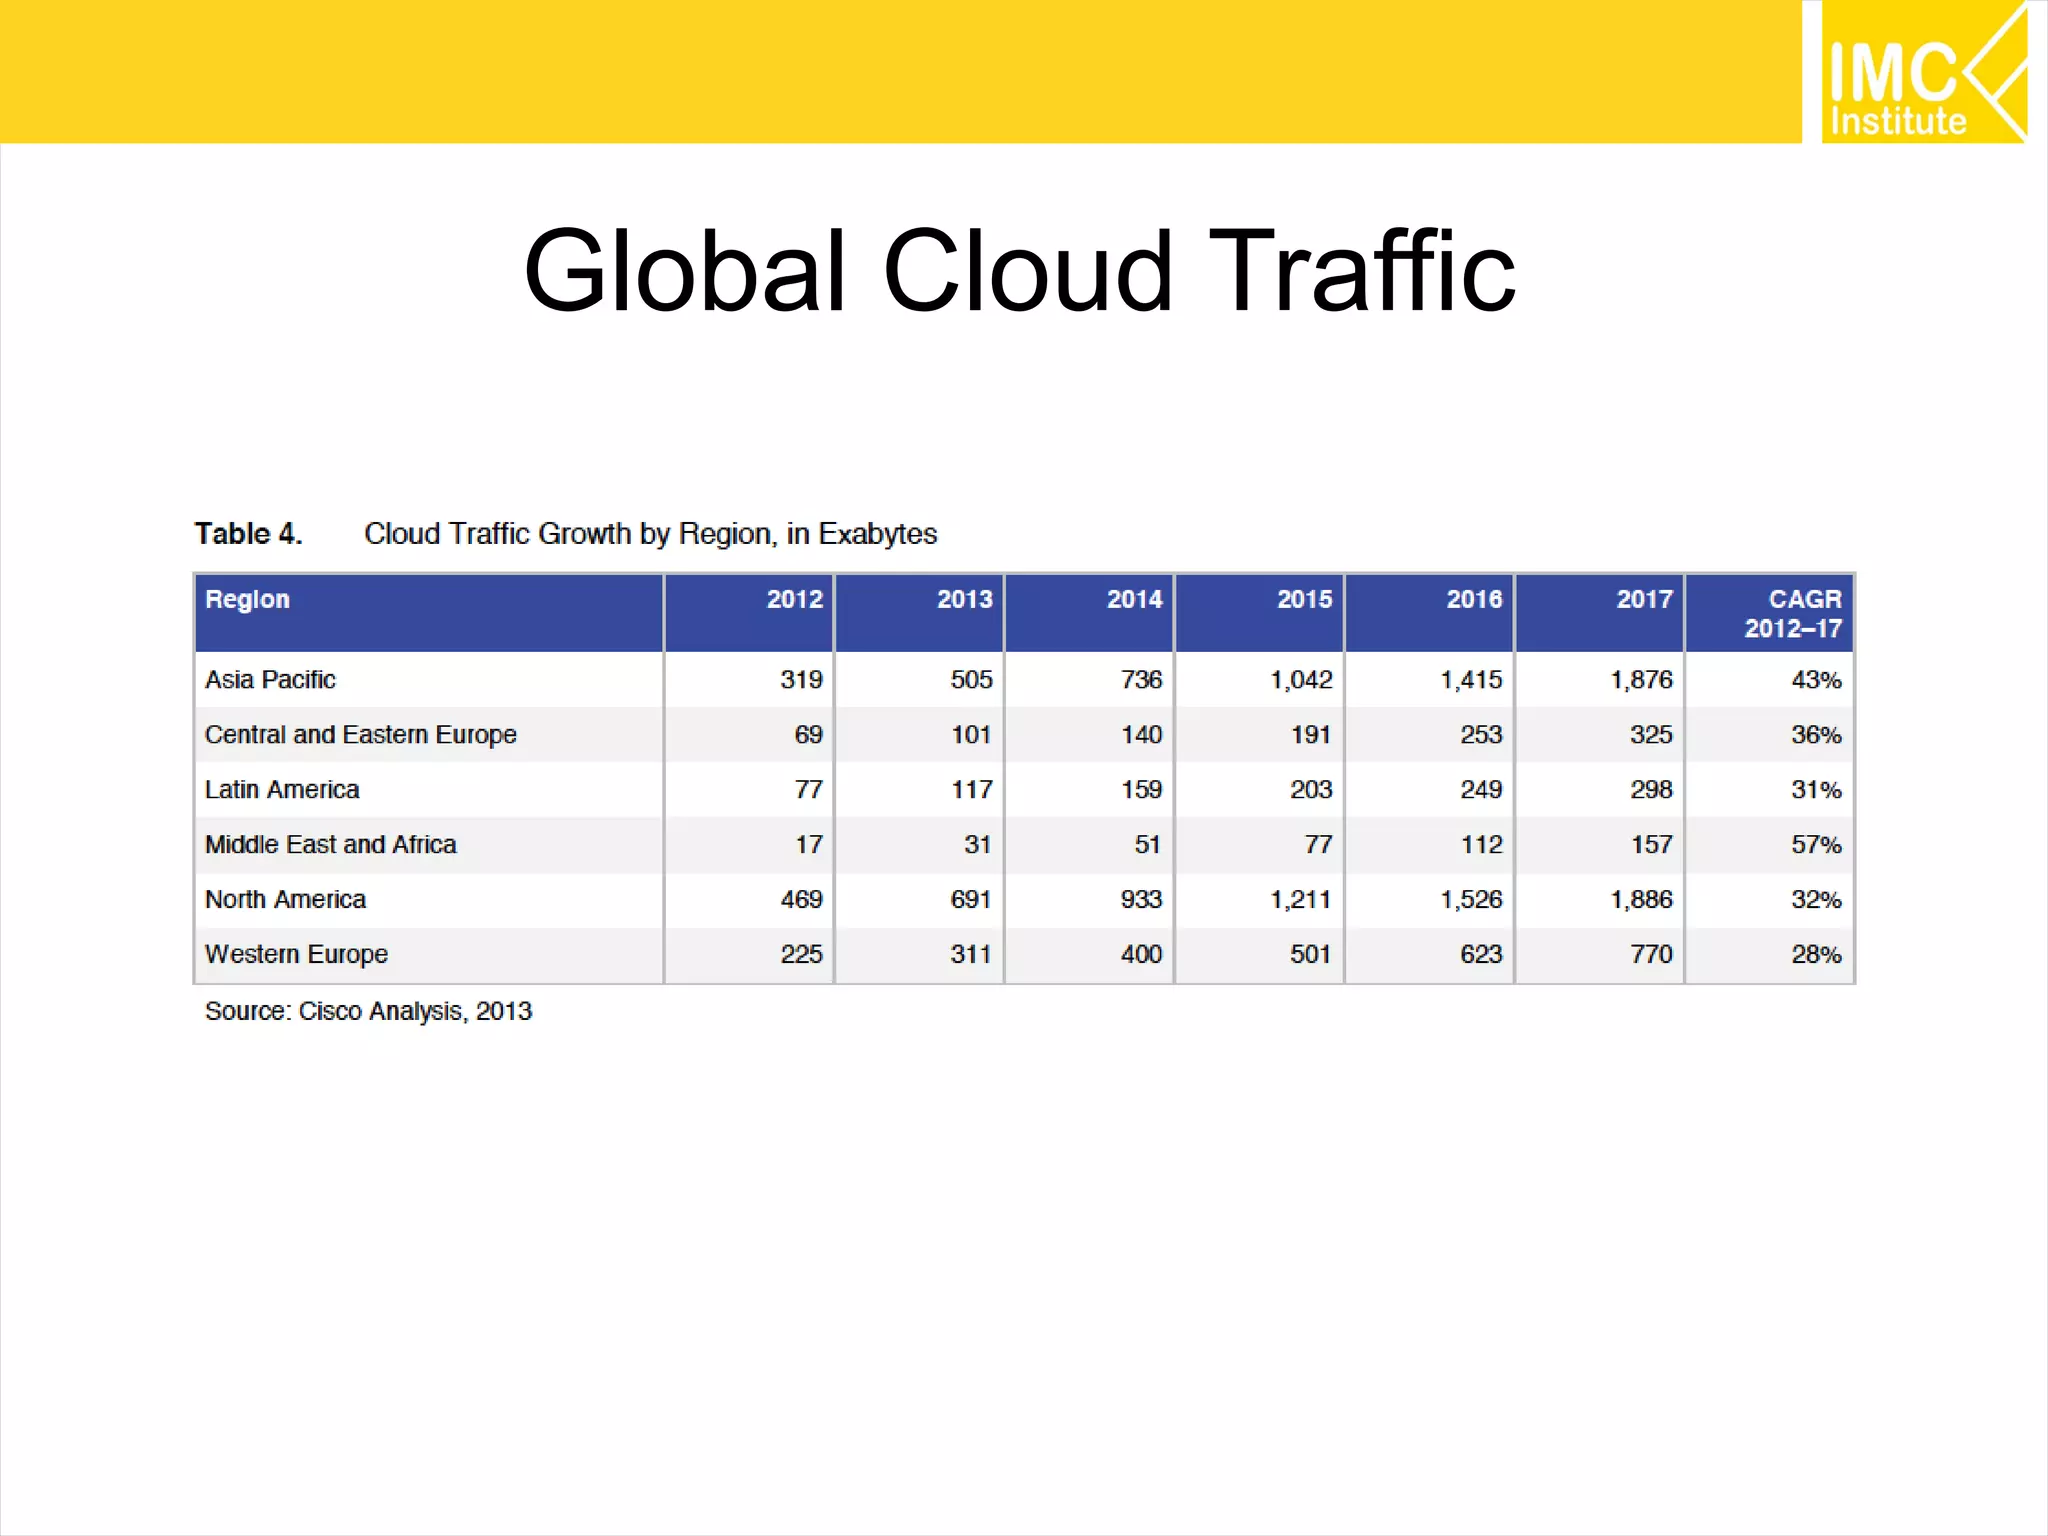Image resolution: width=2048 pixels, height=1536 pixels.
Task: Click Asia Pacific 2014 value 736
Action: click(x=1142, y=680)
